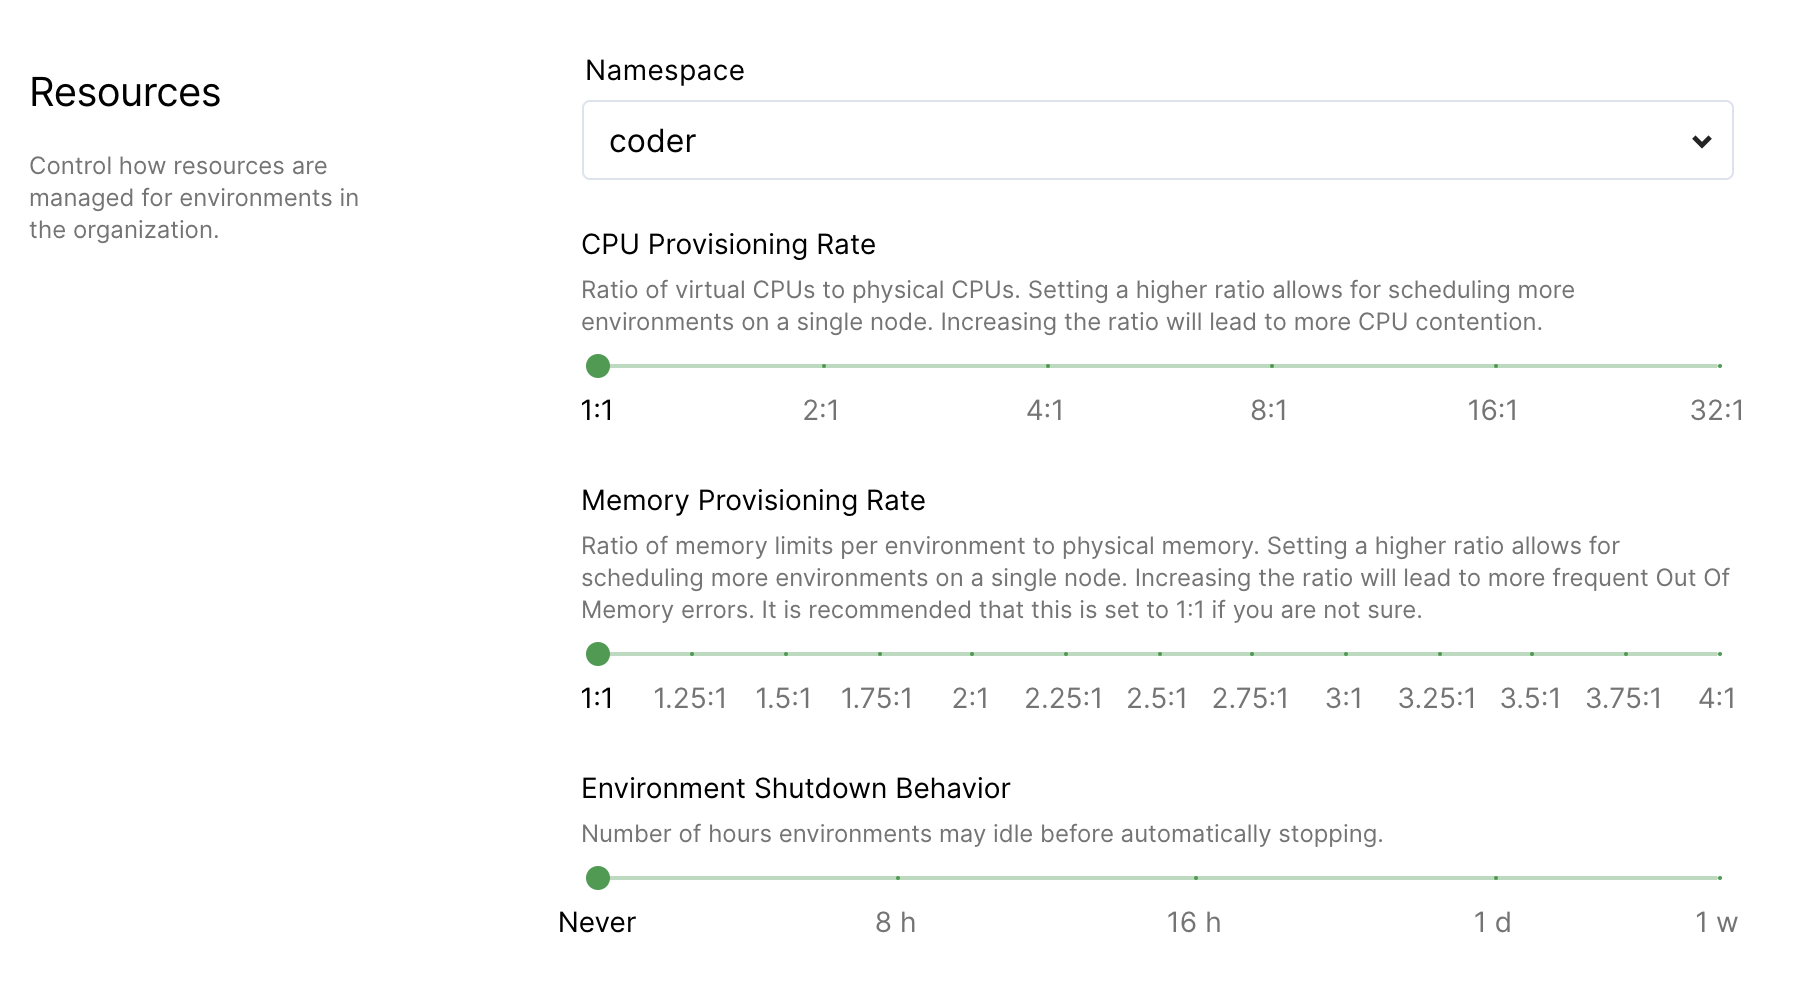1798x994 pixels.
Task: Set Memory Provisioning Rate to 2.75:1
Action: point(1251,655)
